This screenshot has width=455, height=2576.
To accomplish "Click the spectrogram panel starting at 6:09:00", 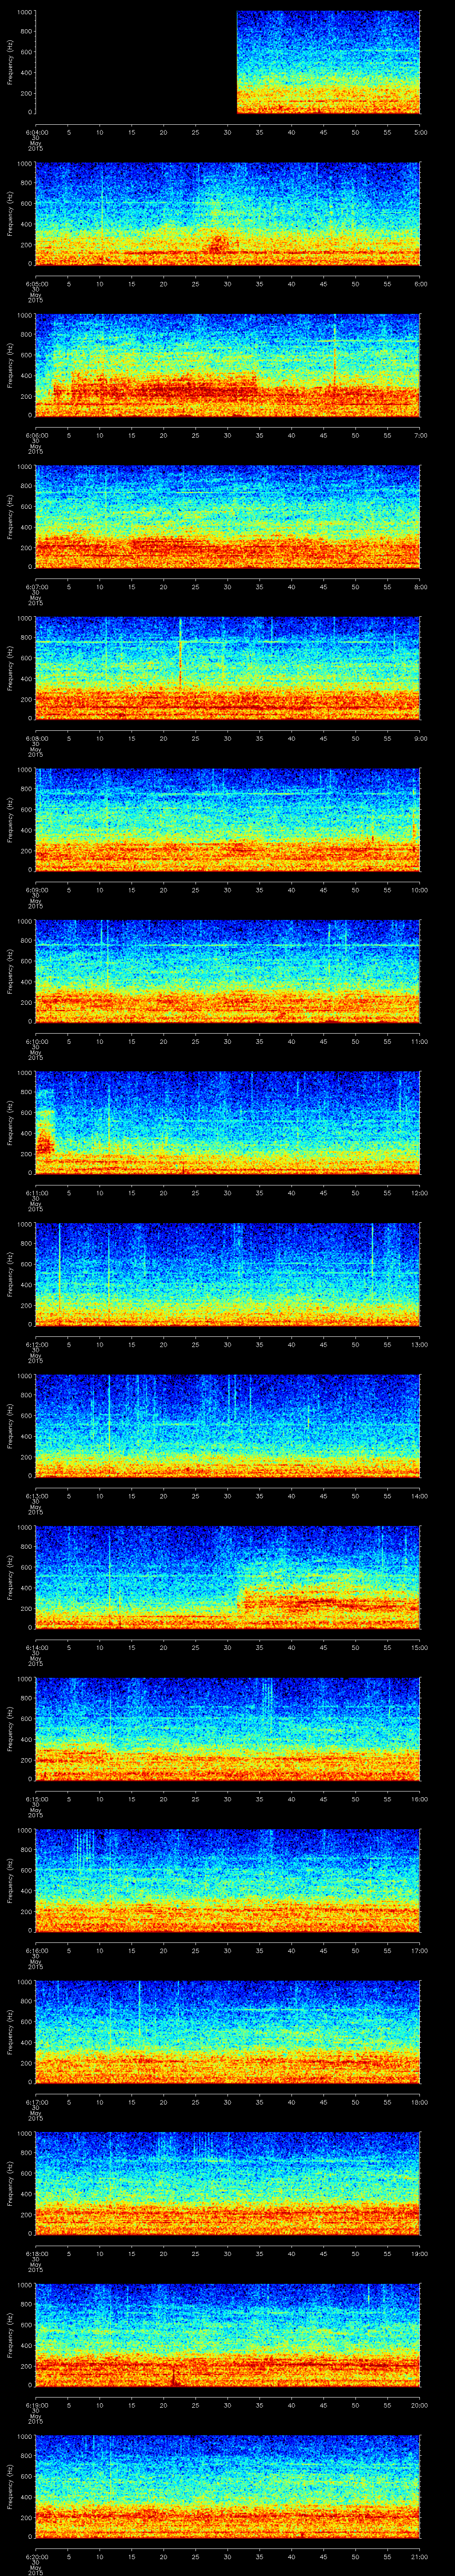I will [x=228, y=819].
